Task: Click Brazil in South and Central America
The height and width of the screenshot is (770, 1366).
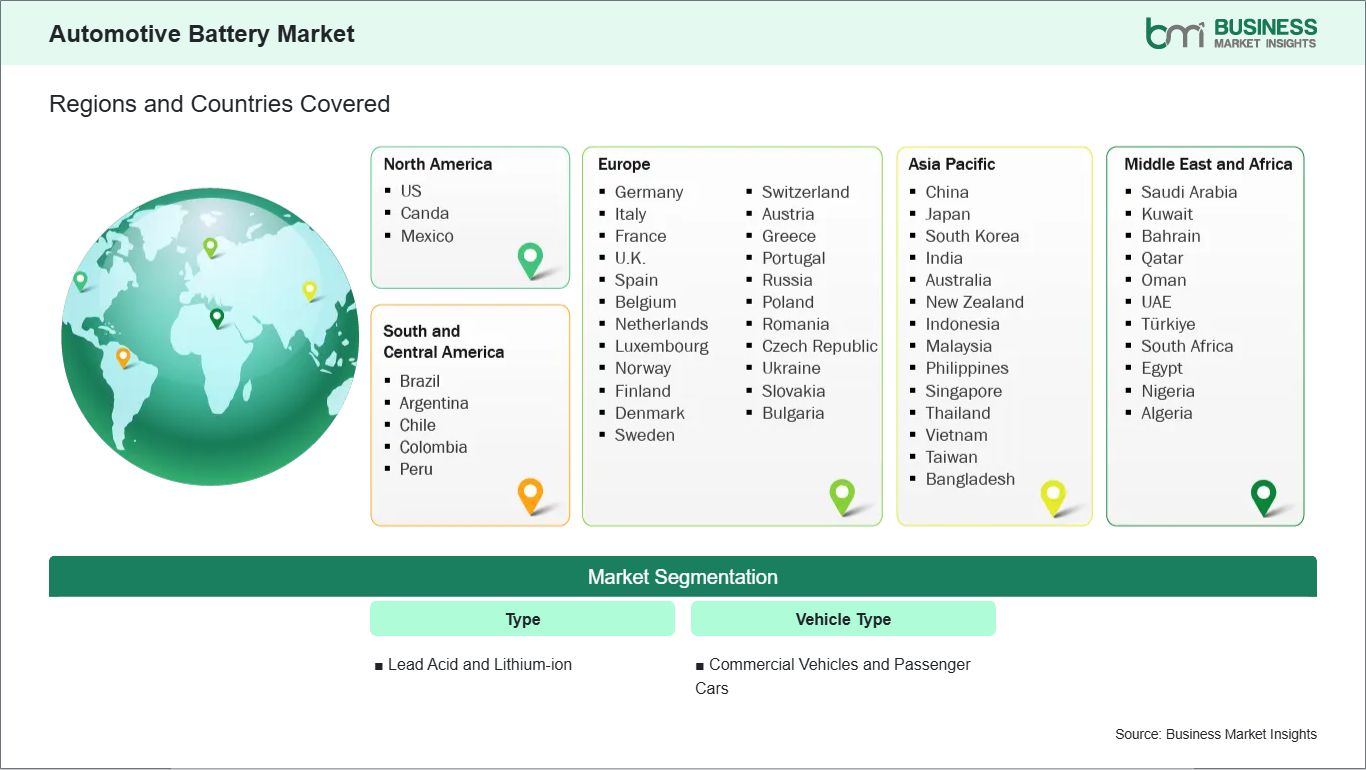Action: (x=420, y=381)
